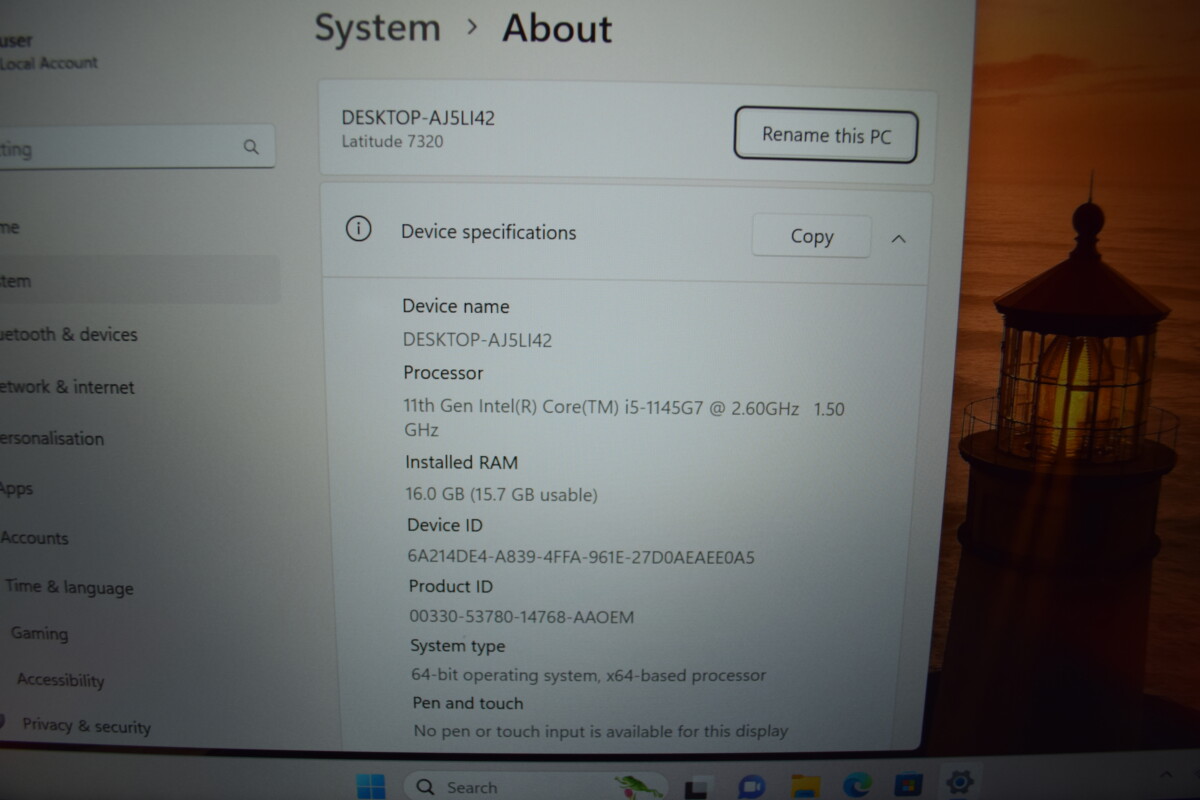The height and width of the screenshot is (800, 1200).
Task: Open Time & language settings
Action: pos(68,587)
